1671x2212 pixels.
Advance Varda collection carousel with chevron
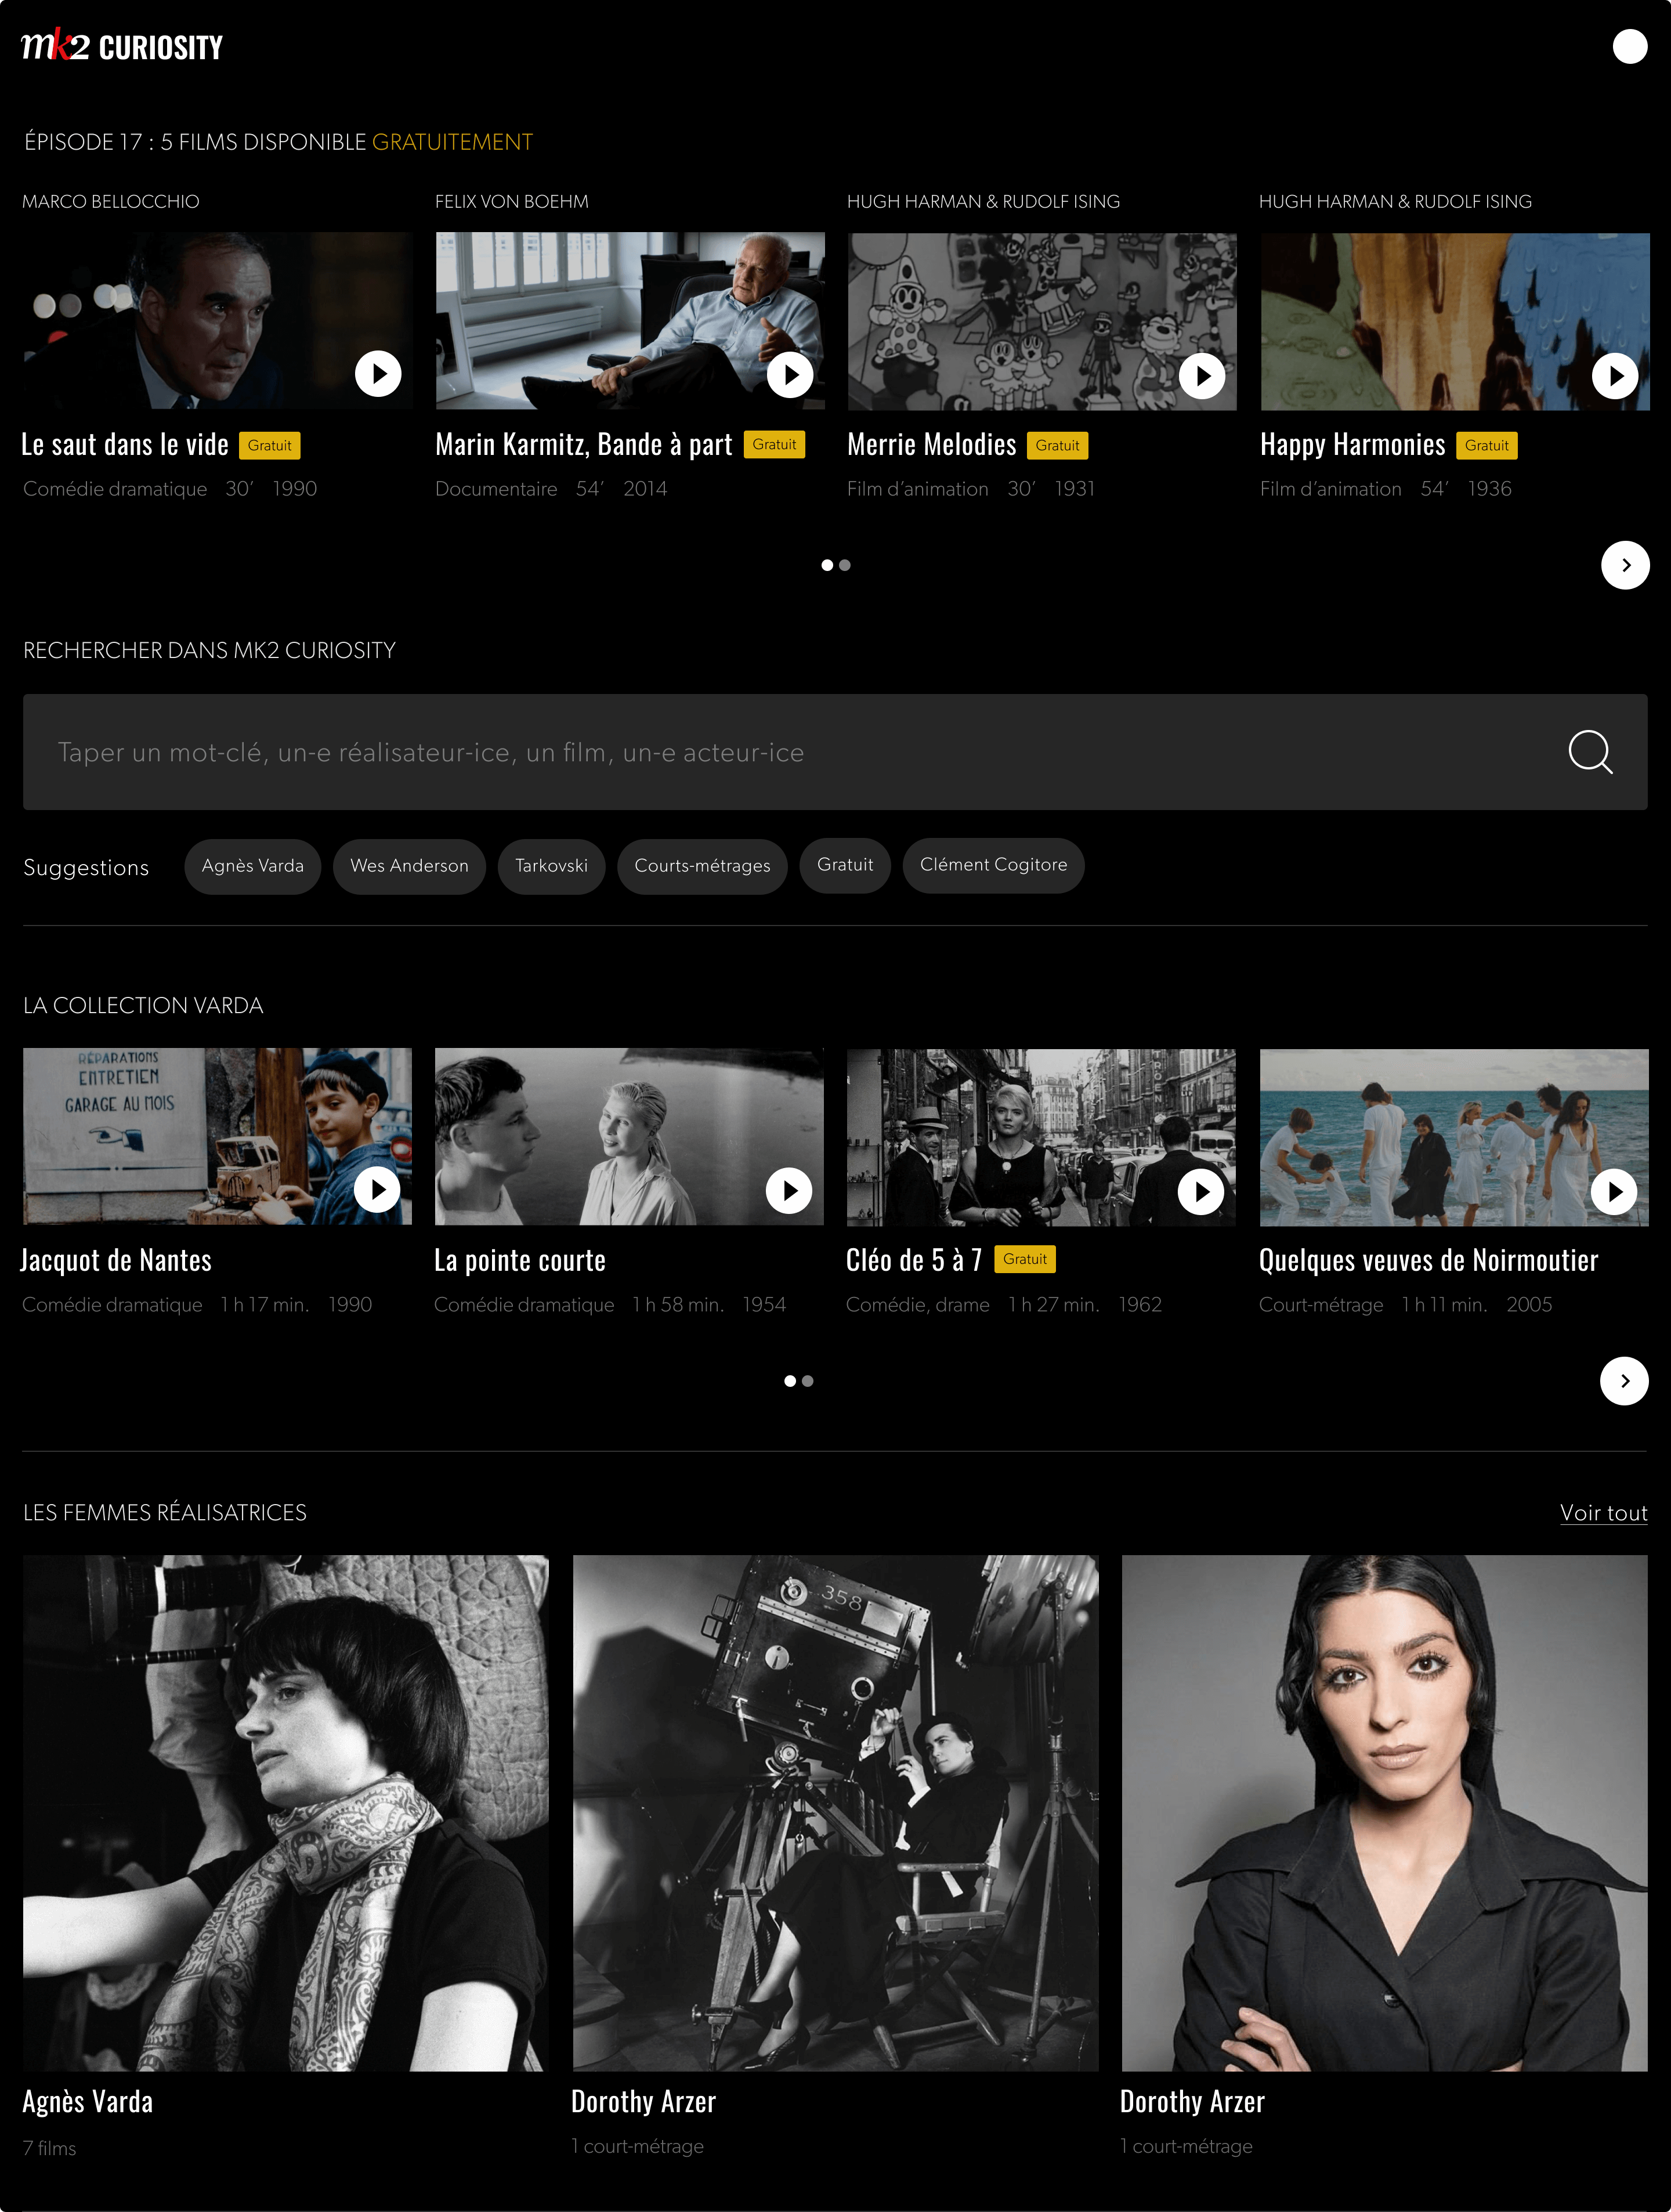(x=1624, y=1381)
